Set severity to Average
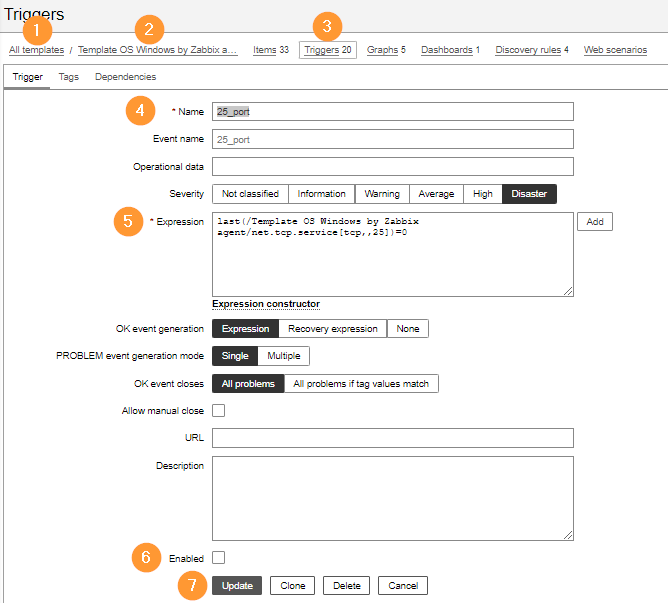The width and height of the screenshot is (668, 603). 436,194
